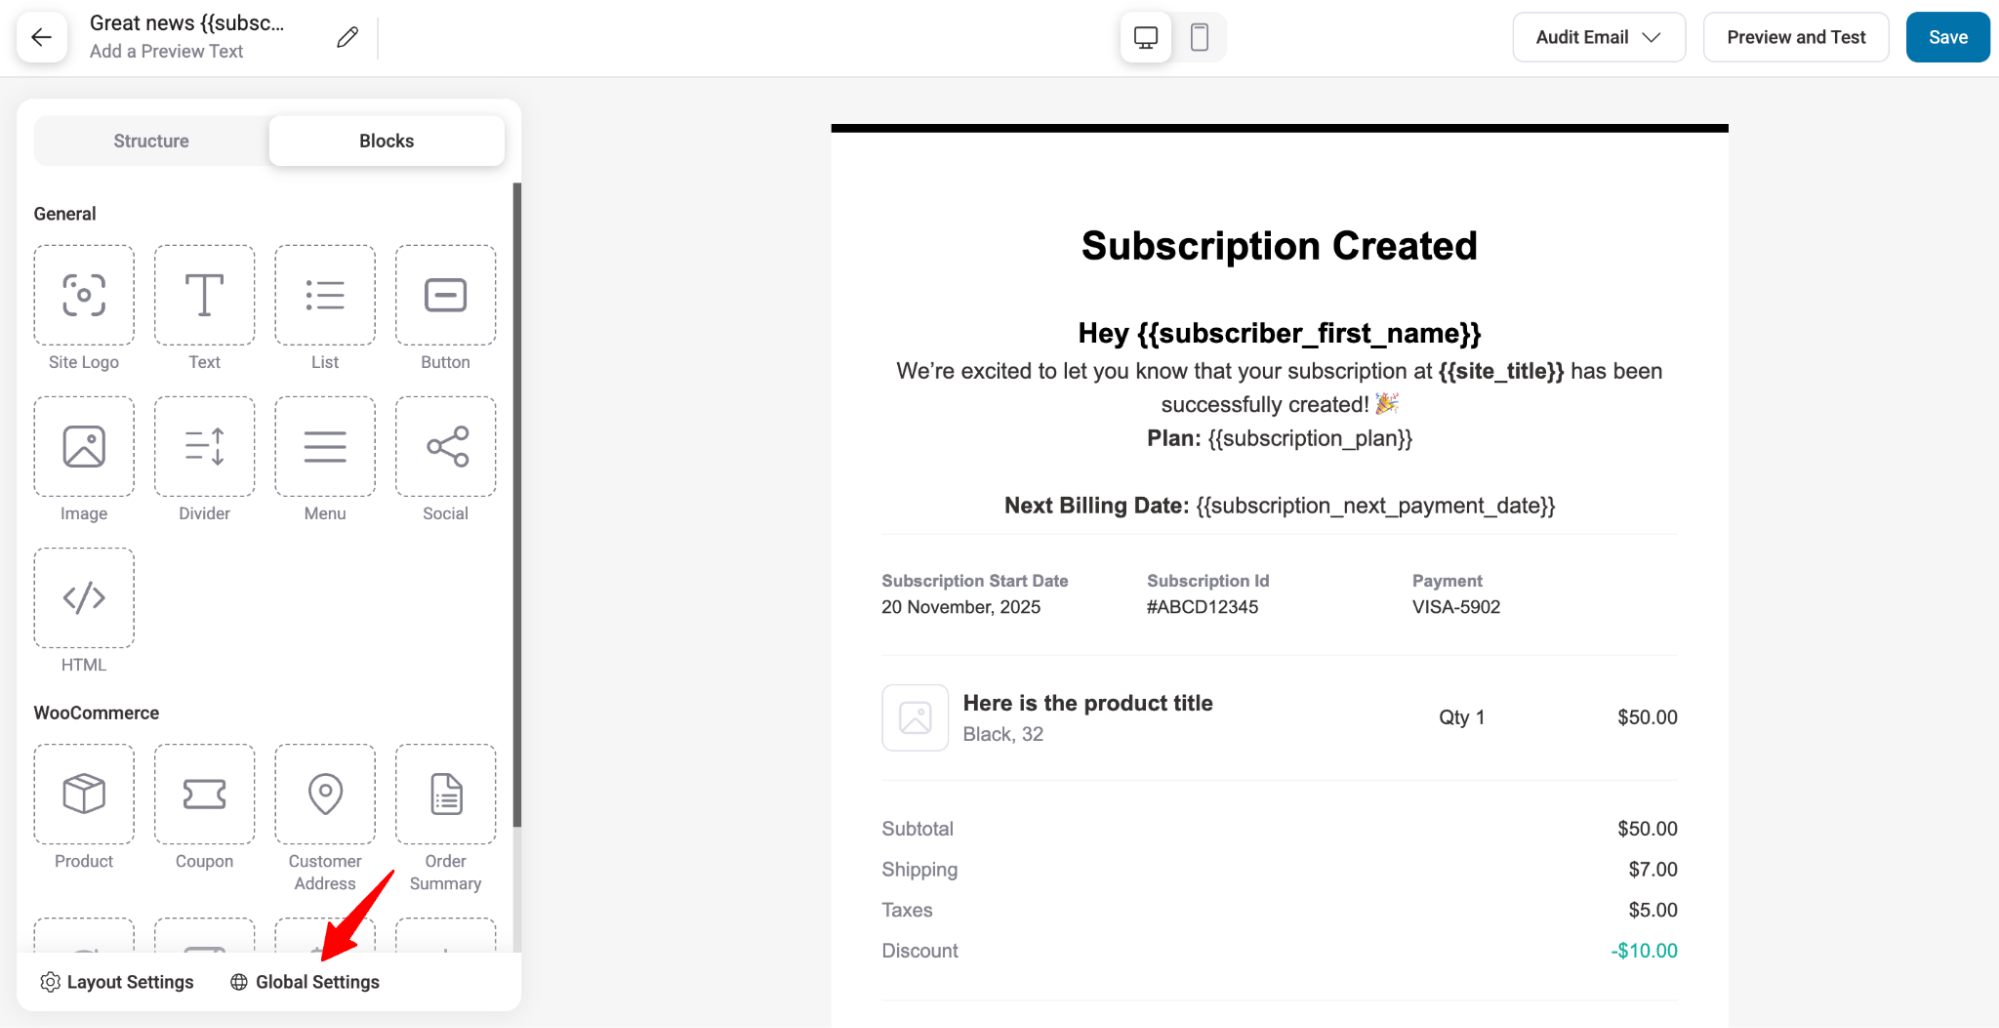Insert a List block
1999x1028 pixels.
pyautogui.click(x=325, y=296)
